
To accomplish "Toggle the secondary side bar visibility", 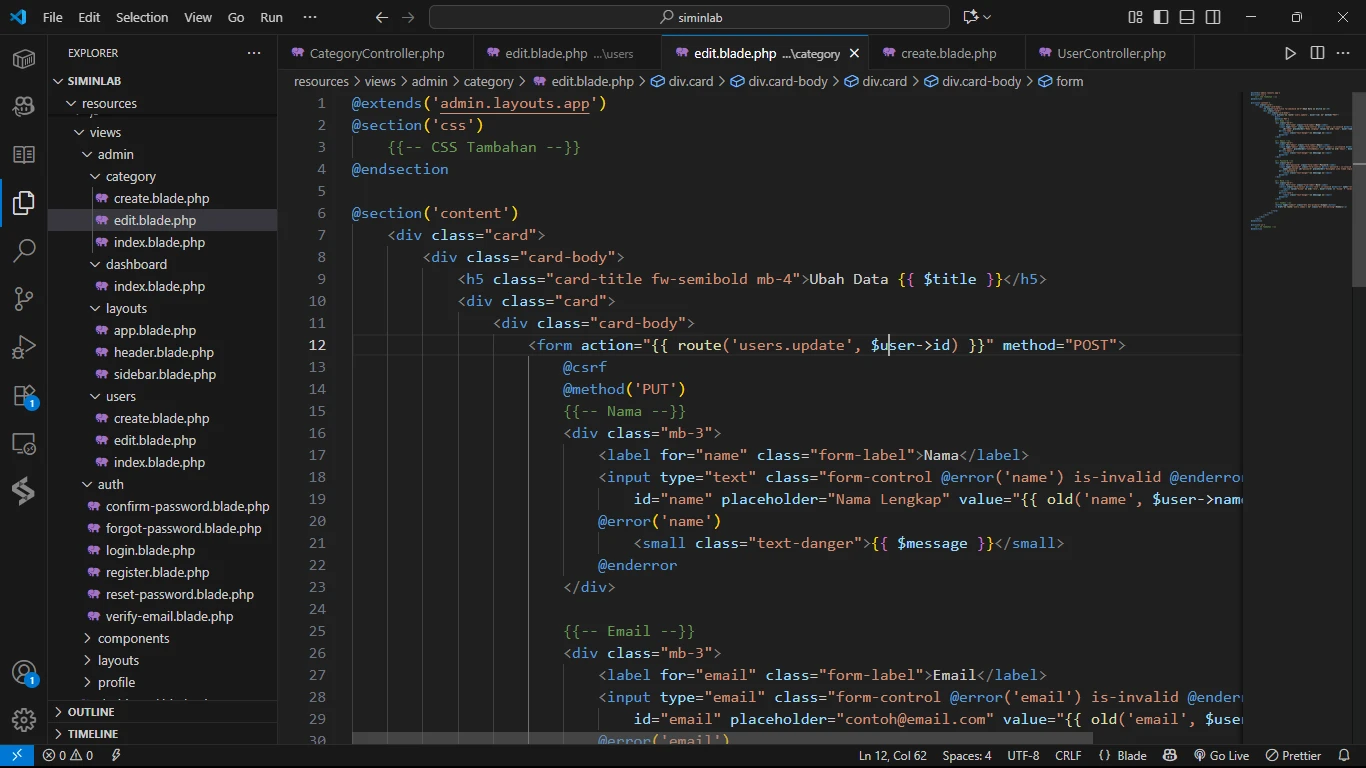I will (1213, 17).
